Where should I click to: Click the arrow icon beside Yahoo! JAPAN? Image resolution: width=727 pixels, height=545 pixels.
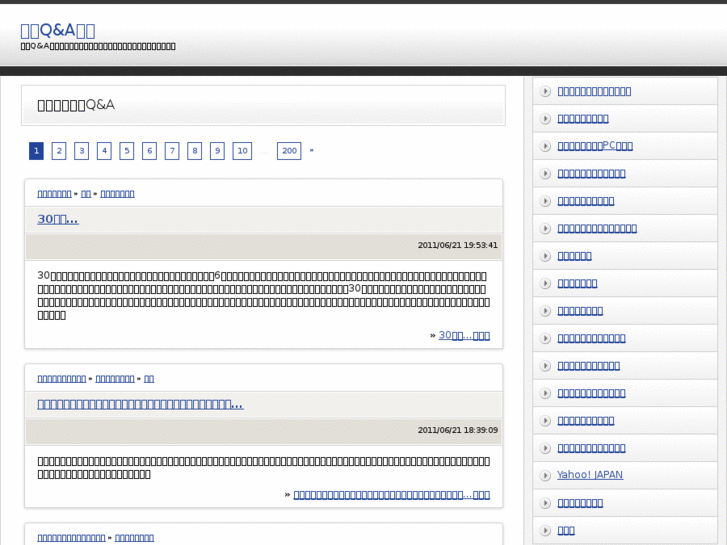tap(545, 475)
